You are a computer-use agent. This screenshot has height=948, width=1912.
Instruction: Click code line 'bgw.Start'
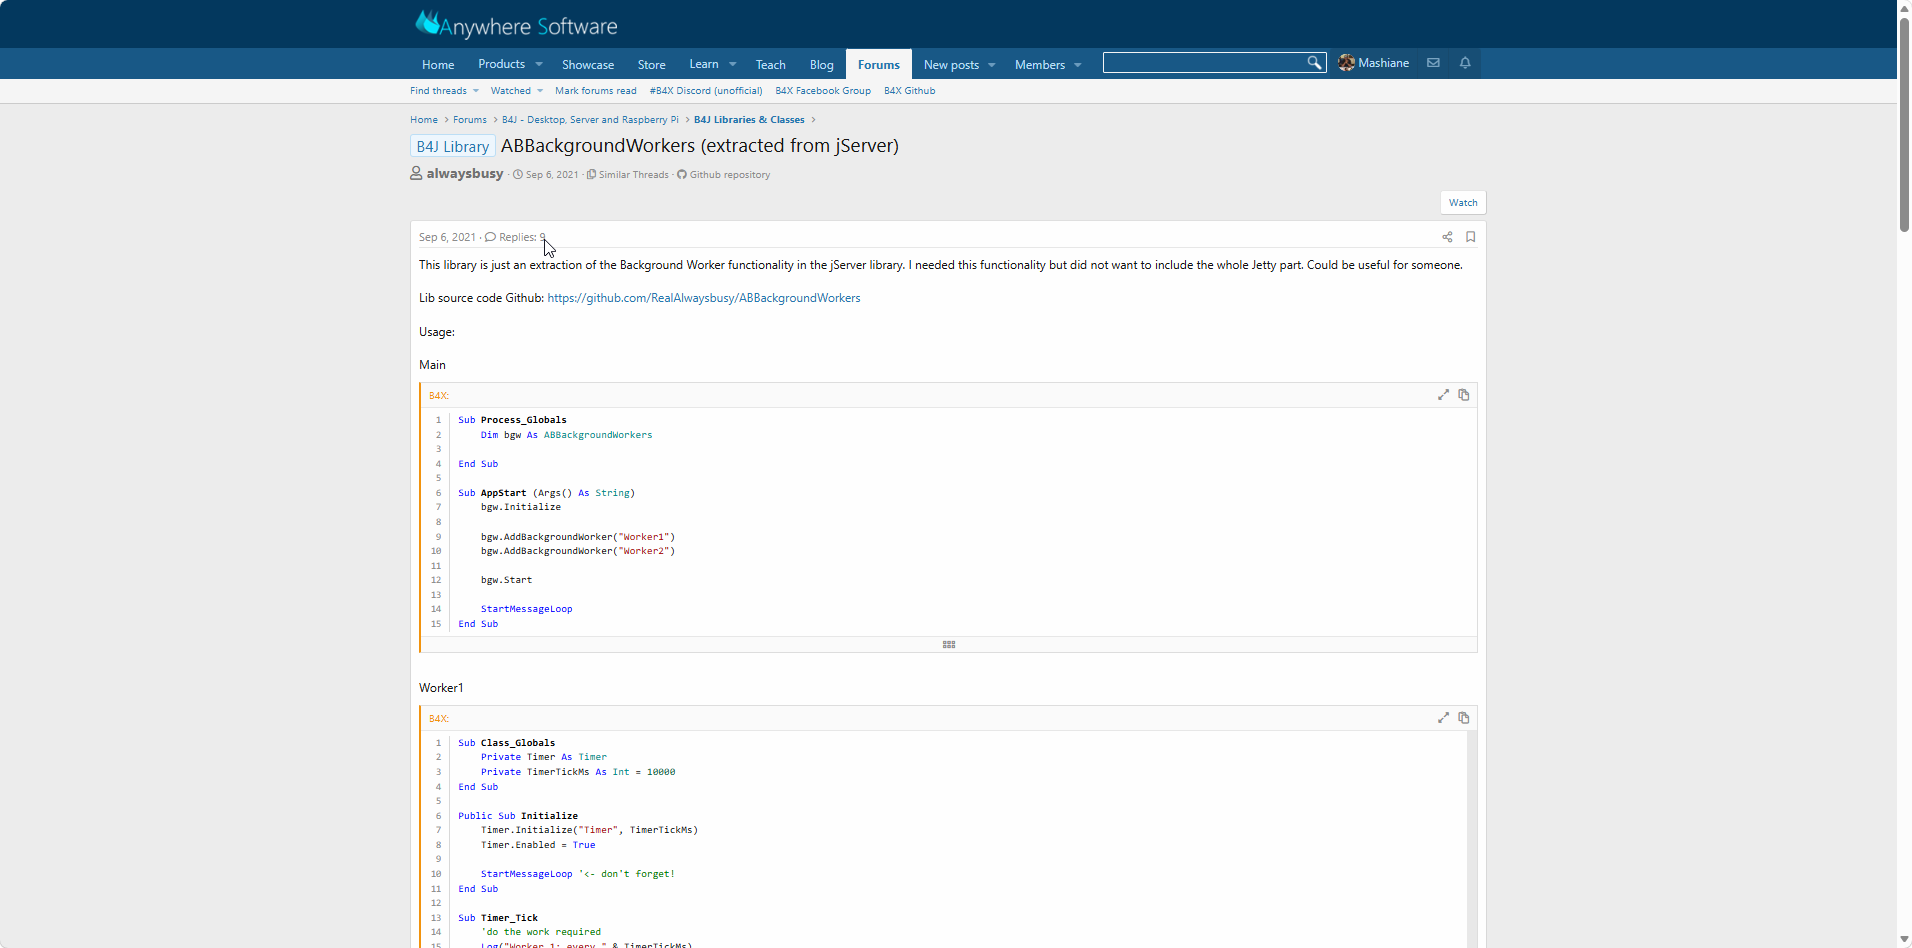coord(506,580)
